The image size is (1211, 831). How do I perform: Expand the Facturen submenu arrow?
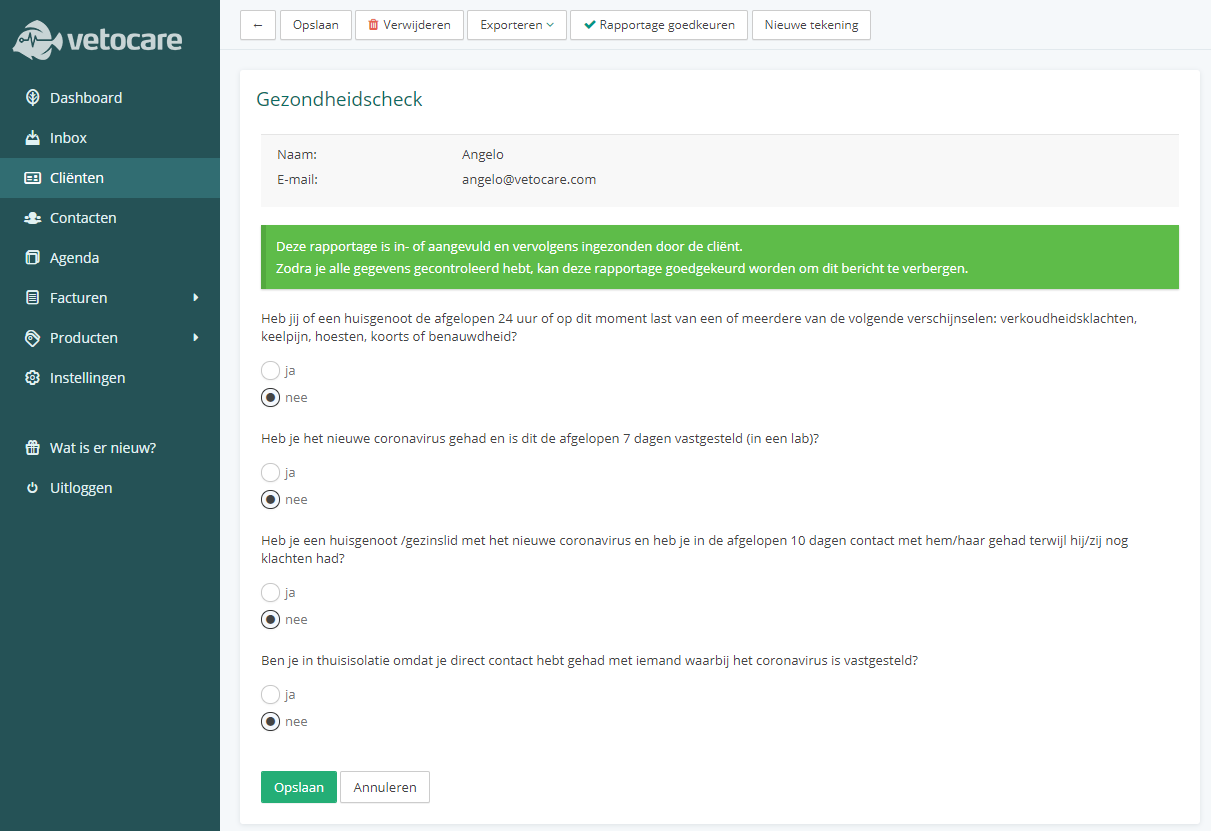[x=196, y=298]
